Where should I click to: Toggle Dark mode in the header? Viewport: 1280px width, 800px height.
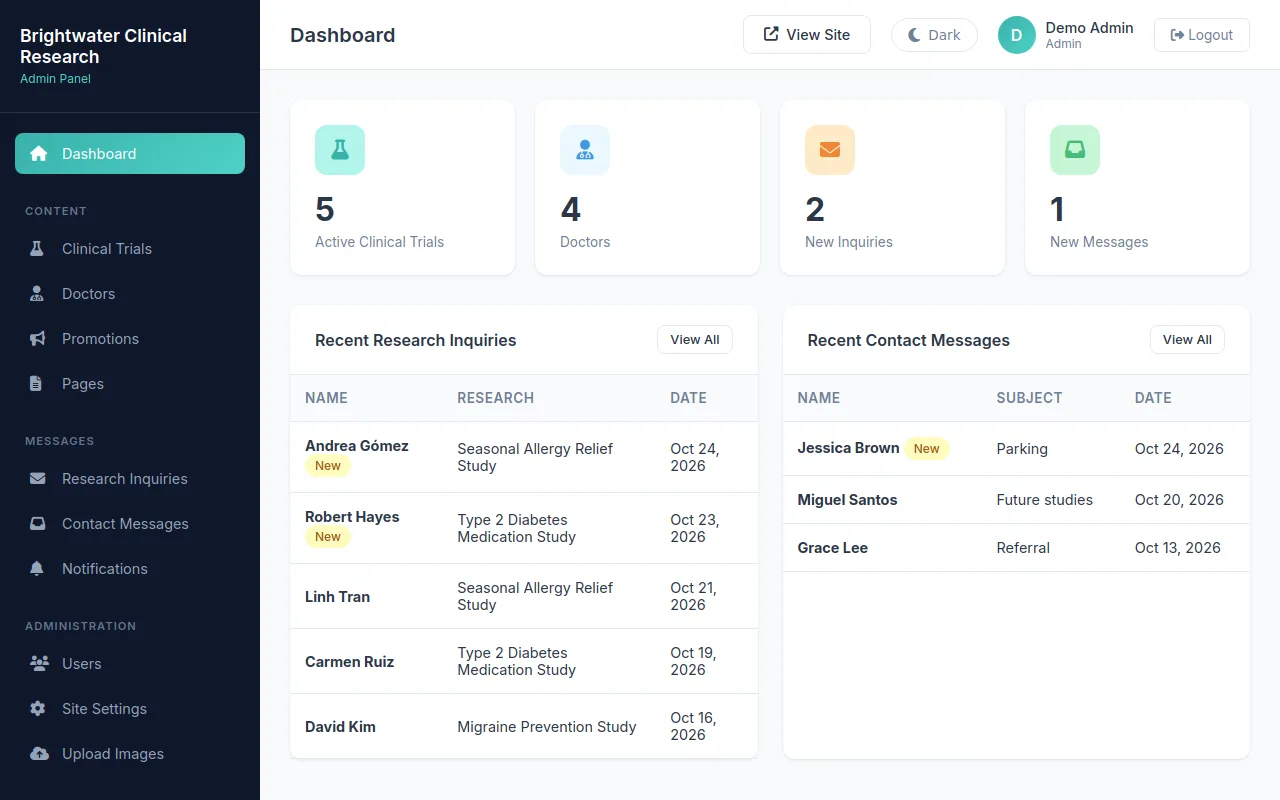[x=934, y=35]
